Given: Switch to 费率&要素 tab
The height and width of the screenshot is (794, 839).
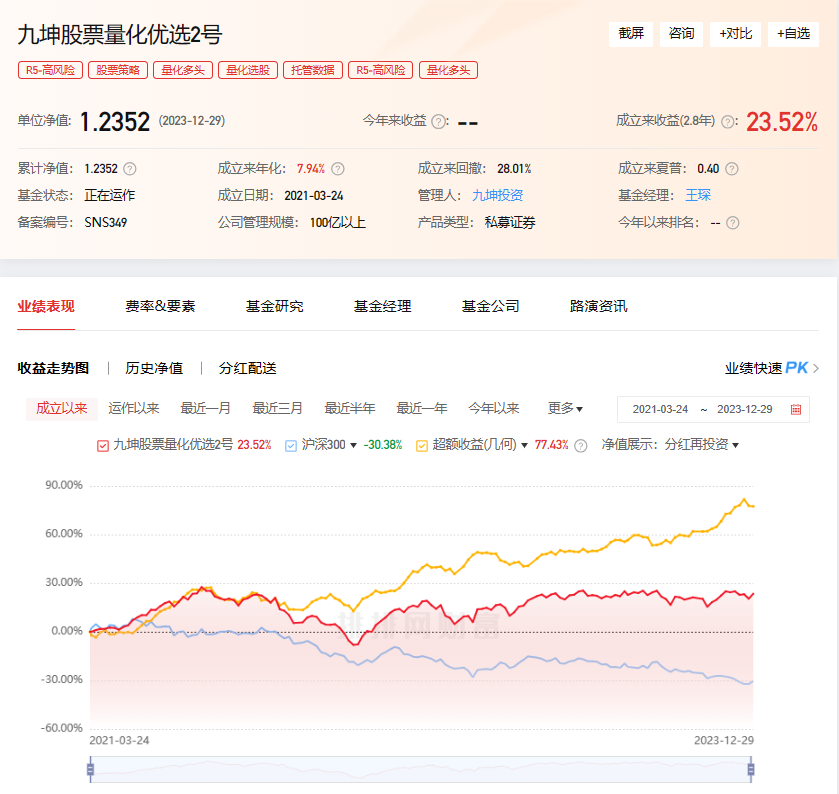Looking at the screenshot, I should 160,307.
